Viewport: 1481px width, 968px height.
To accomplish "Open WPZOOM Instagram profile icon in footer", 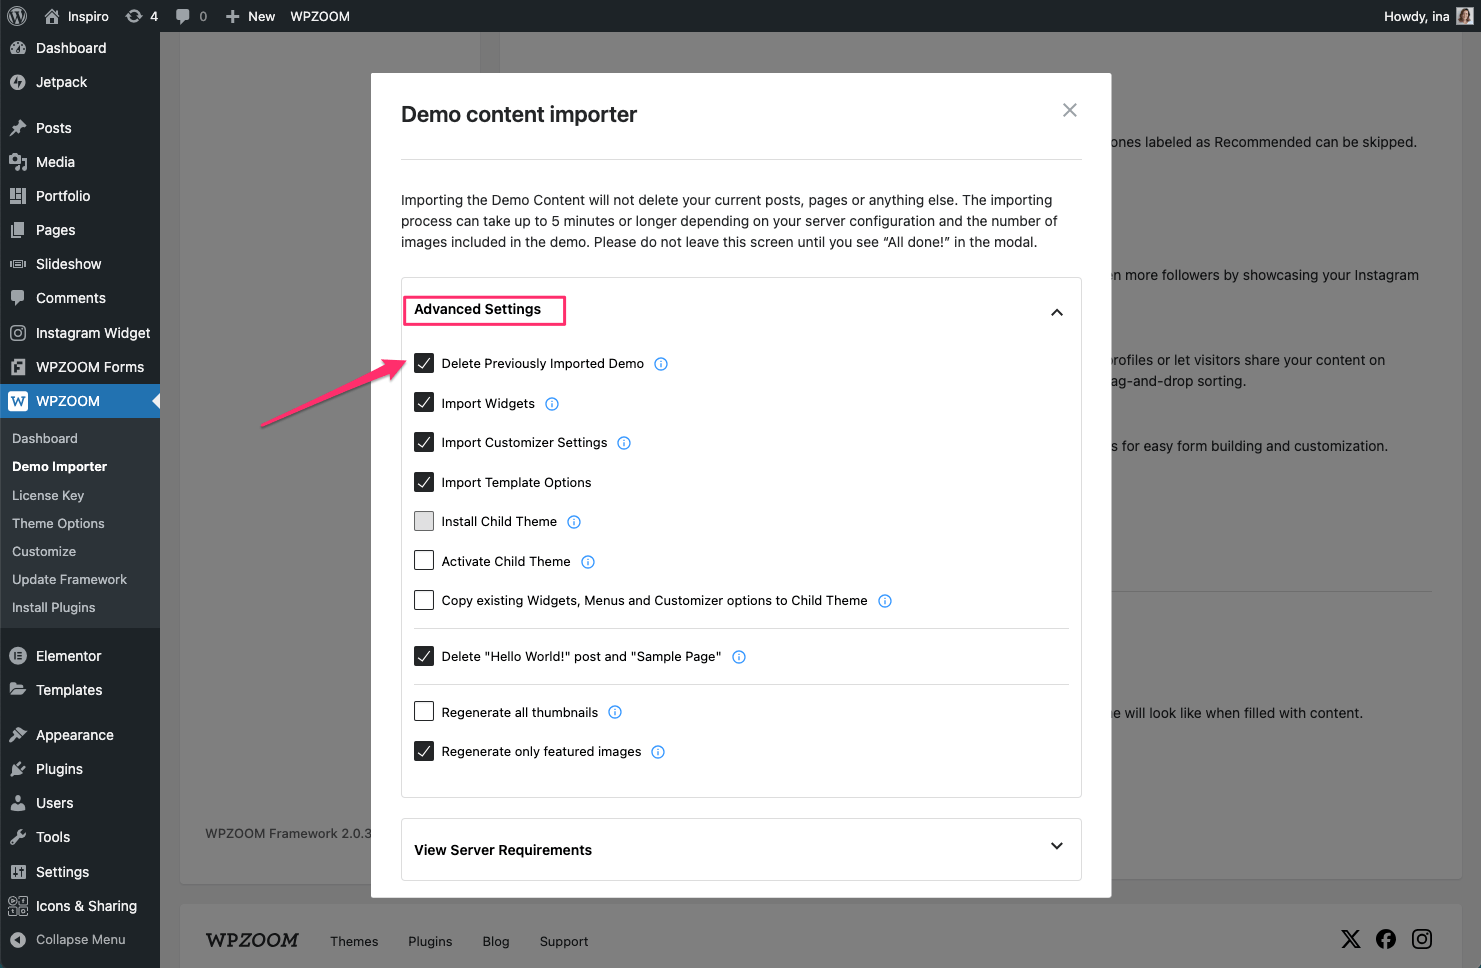I will [1422, 939].
